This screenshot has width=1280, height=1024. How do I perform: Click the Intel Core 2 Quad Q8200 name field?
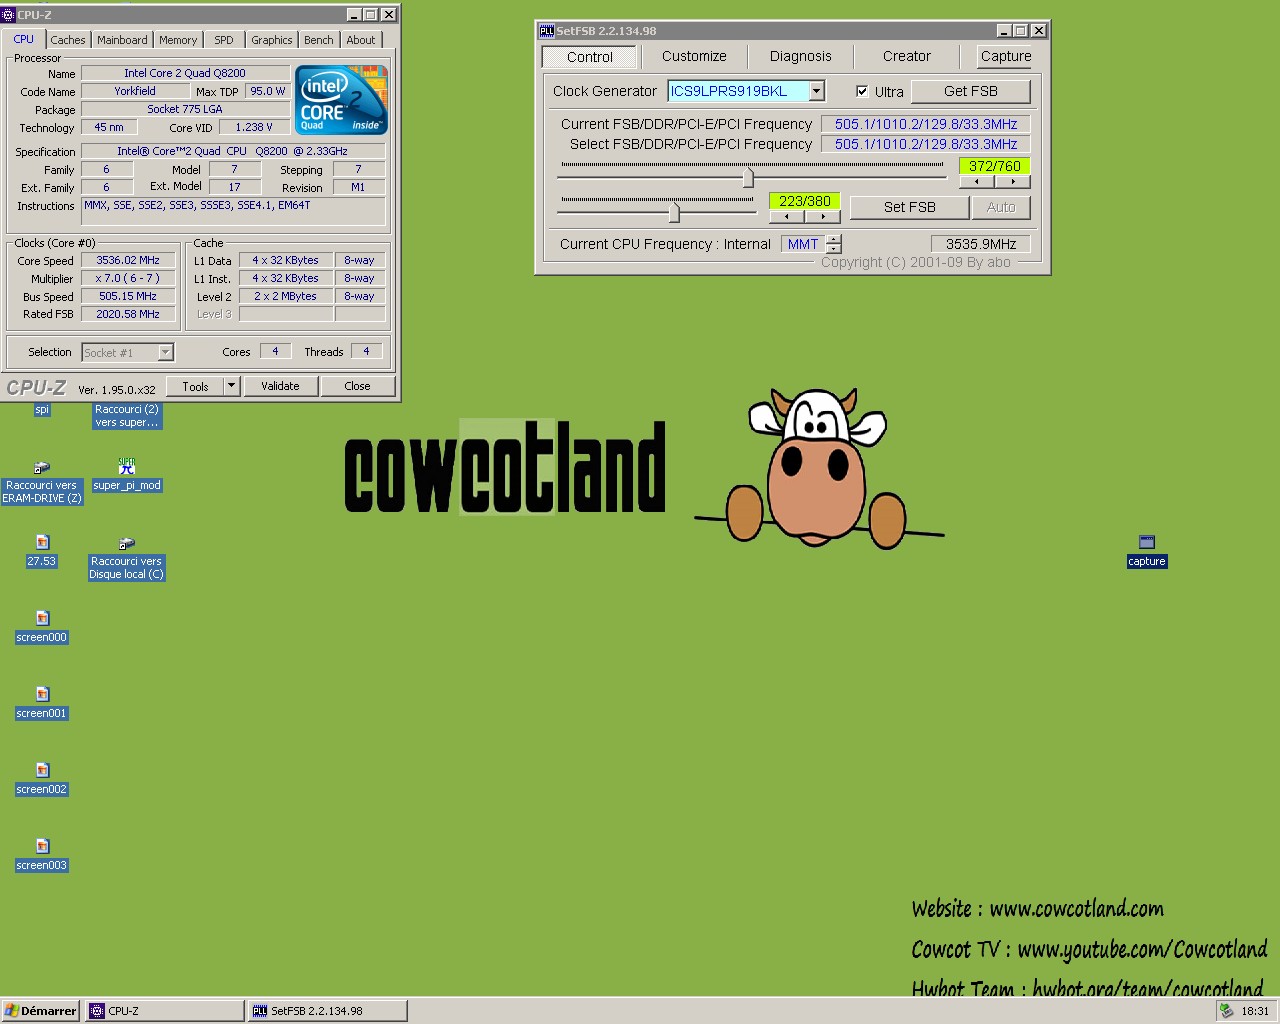(x=185, y=73)
